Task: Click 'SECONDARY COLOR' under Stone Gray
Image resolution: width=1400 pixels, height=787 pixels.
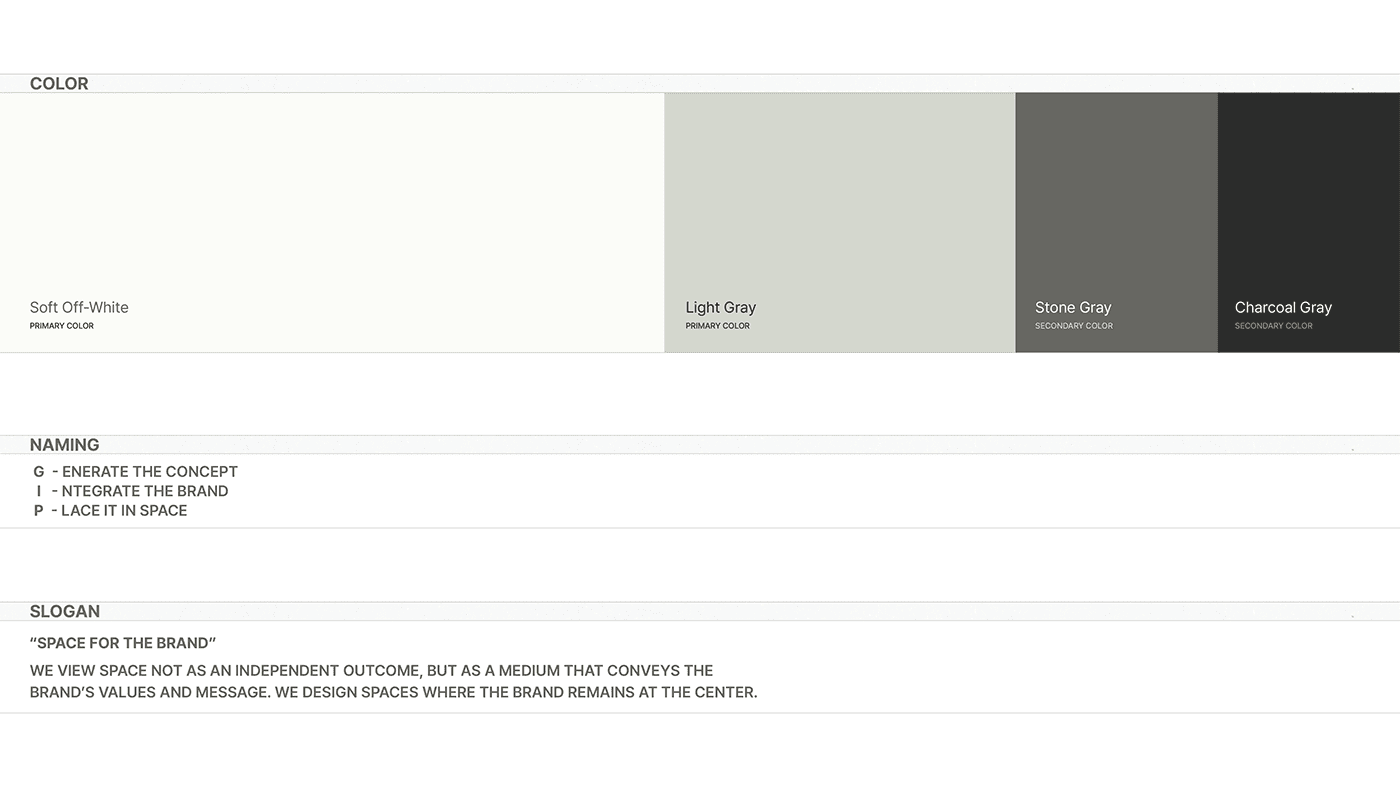Action: pyautogui.click(x=1074, y=326)
